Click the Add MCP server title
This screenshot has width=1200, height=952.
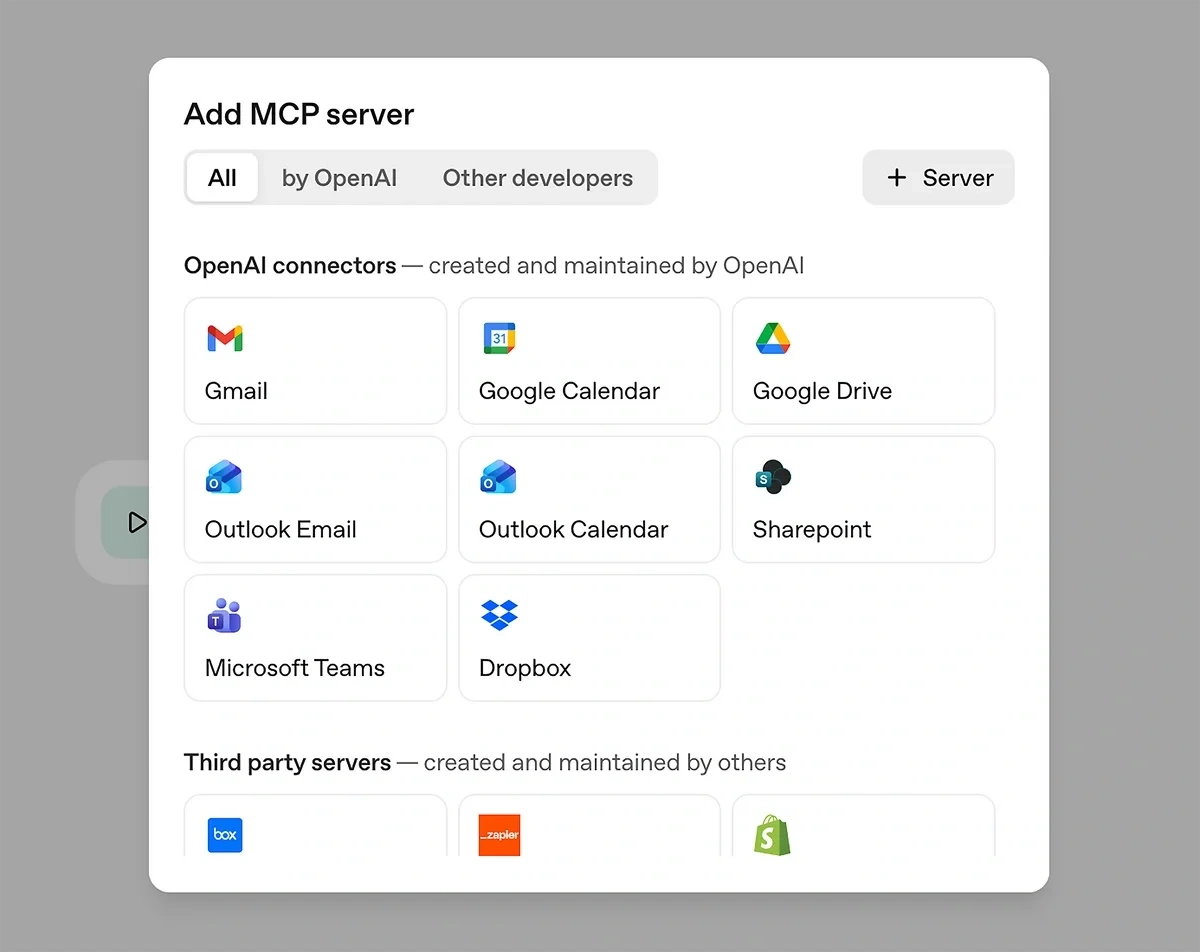(x=298, y=114)
